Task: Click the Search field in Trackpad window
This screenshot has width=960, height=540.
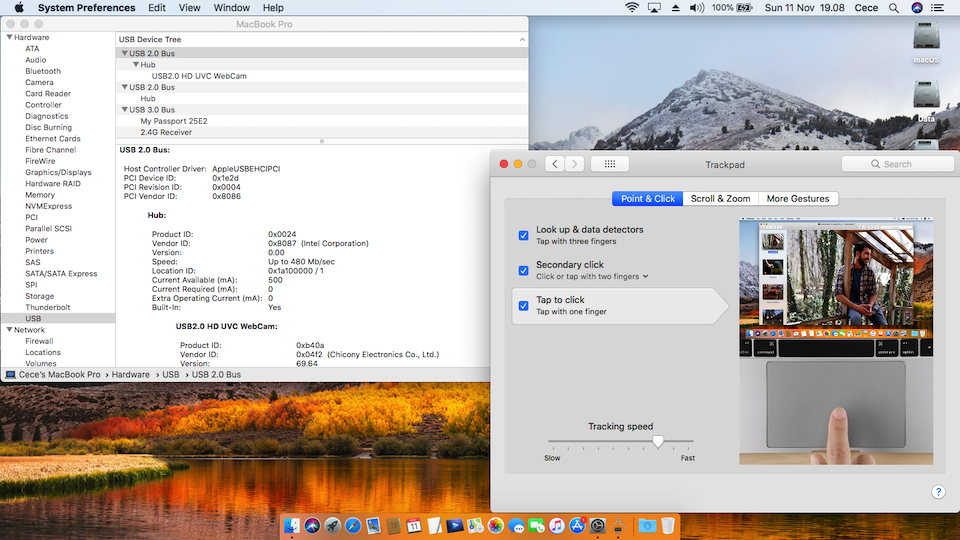Action: pos(898,163)
